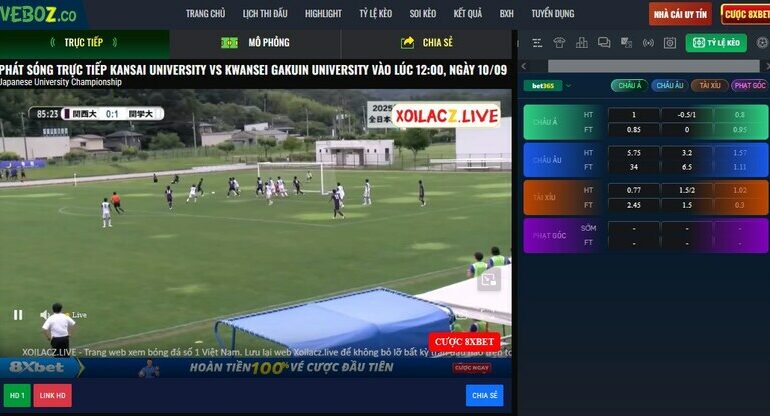Toggle the CHÂU Á odds filter

point(629,86)
